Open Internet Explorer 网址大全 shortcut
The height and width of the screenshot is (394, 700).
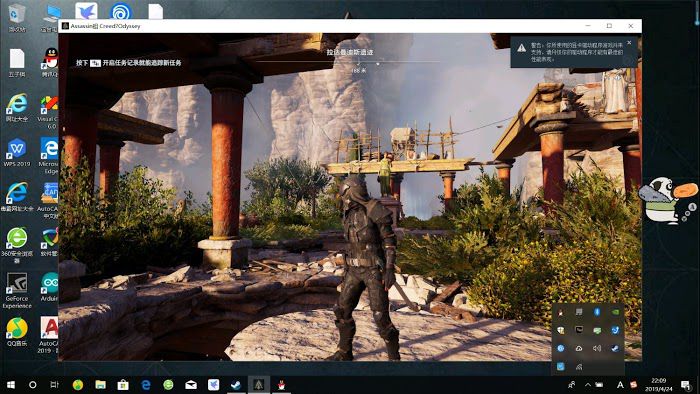click(17, 107)
